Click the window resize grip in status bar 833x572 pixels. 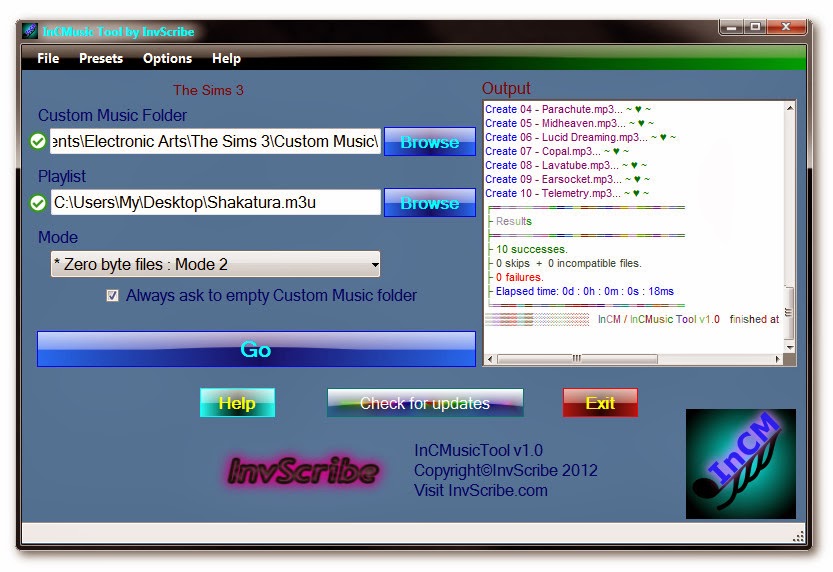pyautogui.click(x=798, y=536)
